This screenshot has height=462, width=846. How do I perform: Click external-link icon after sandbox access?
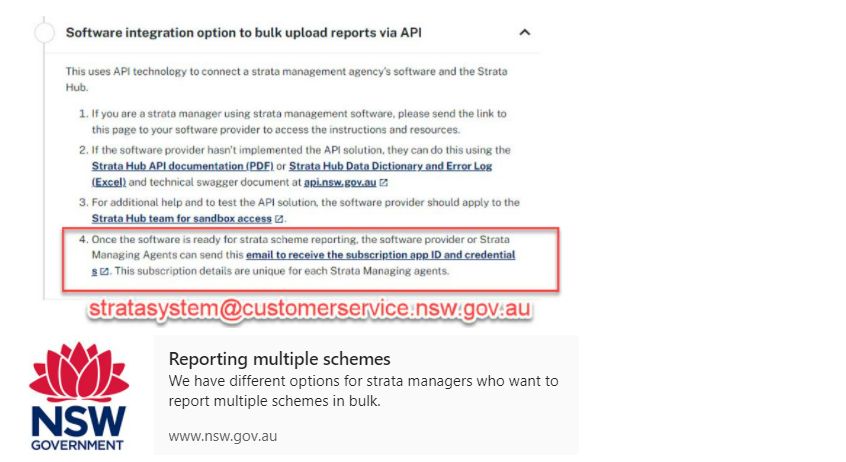coord(279,219)
